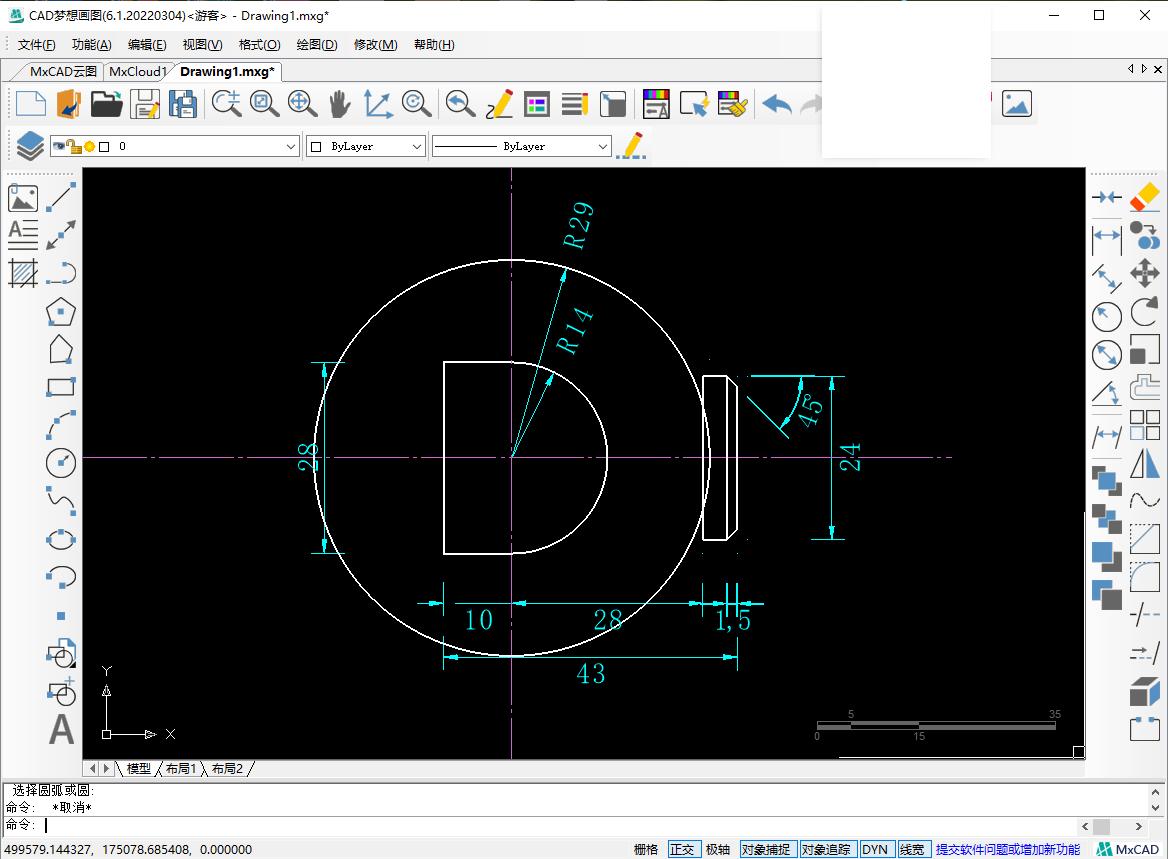Click the 提交软件问题或增加新功能 link
The height and width of the screenshot is (859, 1168).
1007,849
